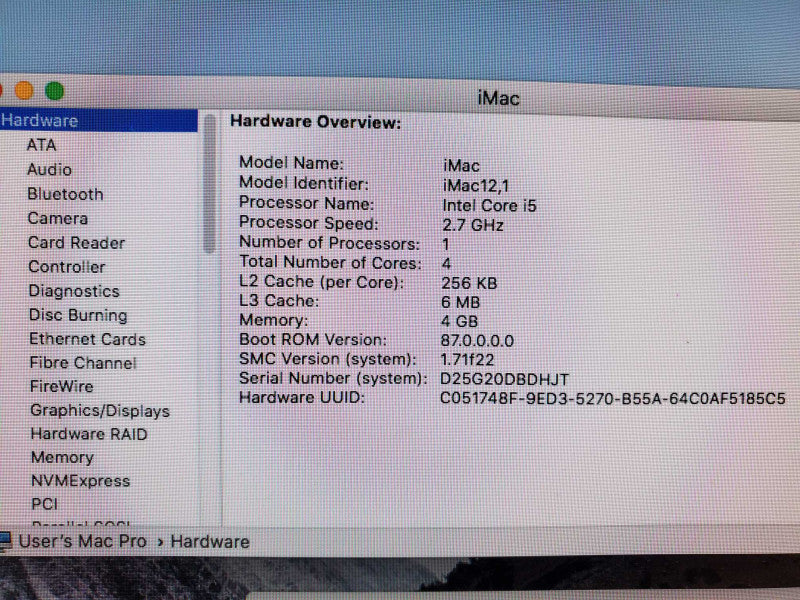The image size is (800, 600).
Task: Open the Diagnostics entry
Action: click(x=74, y=291)
